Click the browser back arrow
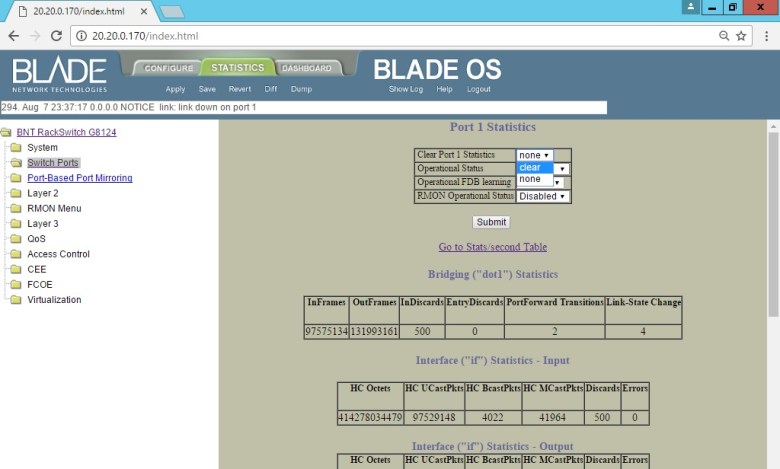This screenshot has width=780, height=469. point(13,36)
